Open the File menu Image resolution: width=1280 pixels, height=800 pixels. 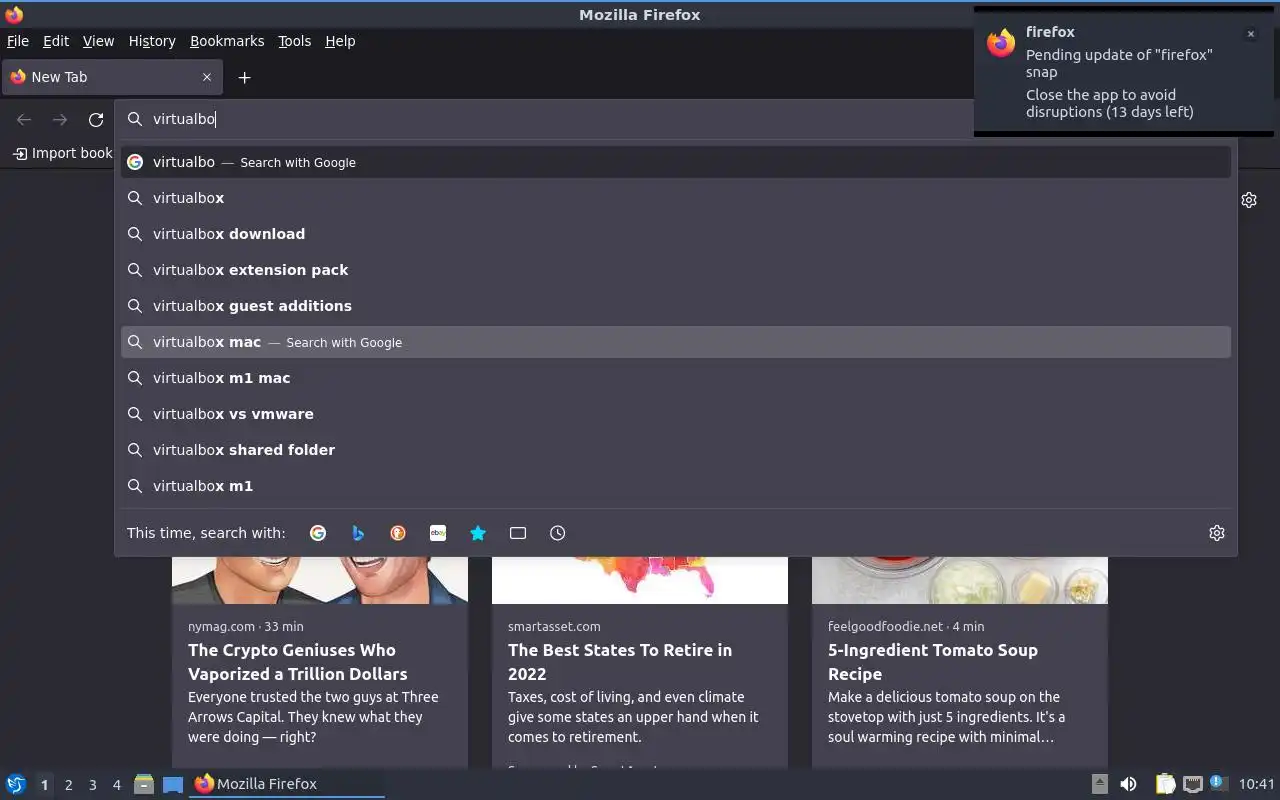tap(18, 41)
